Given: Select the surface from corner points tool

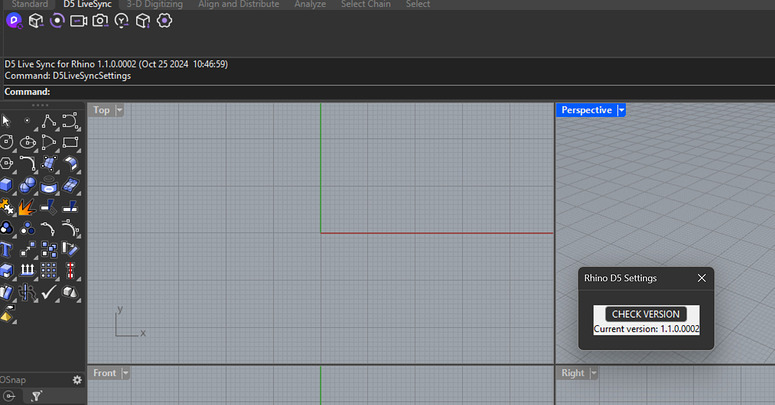Looking at the screenshot, I should click(x=49, y=164).
